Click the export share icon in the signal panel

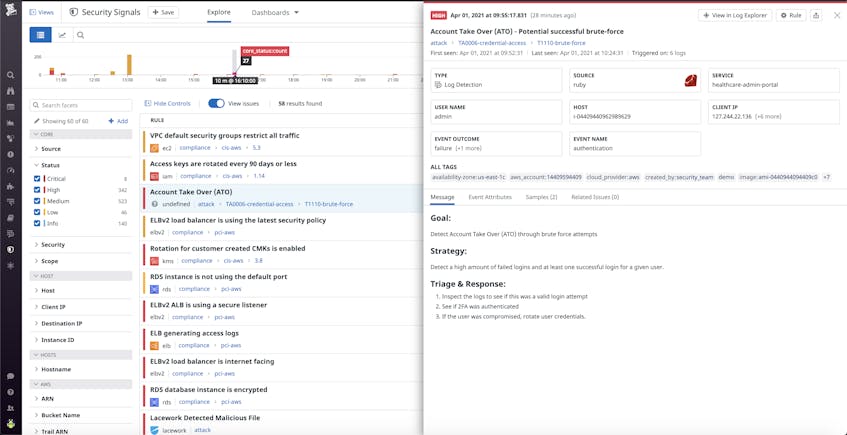coord(816,16)
